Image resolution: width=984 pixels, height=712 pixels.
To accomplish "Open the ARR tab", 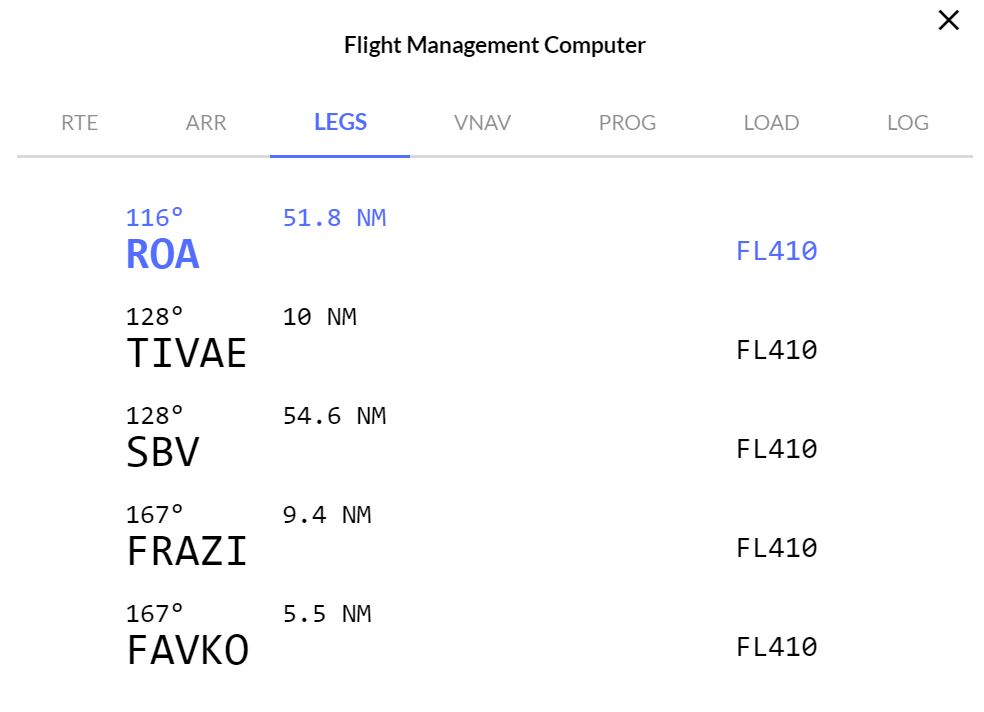I will click(206, 123).
